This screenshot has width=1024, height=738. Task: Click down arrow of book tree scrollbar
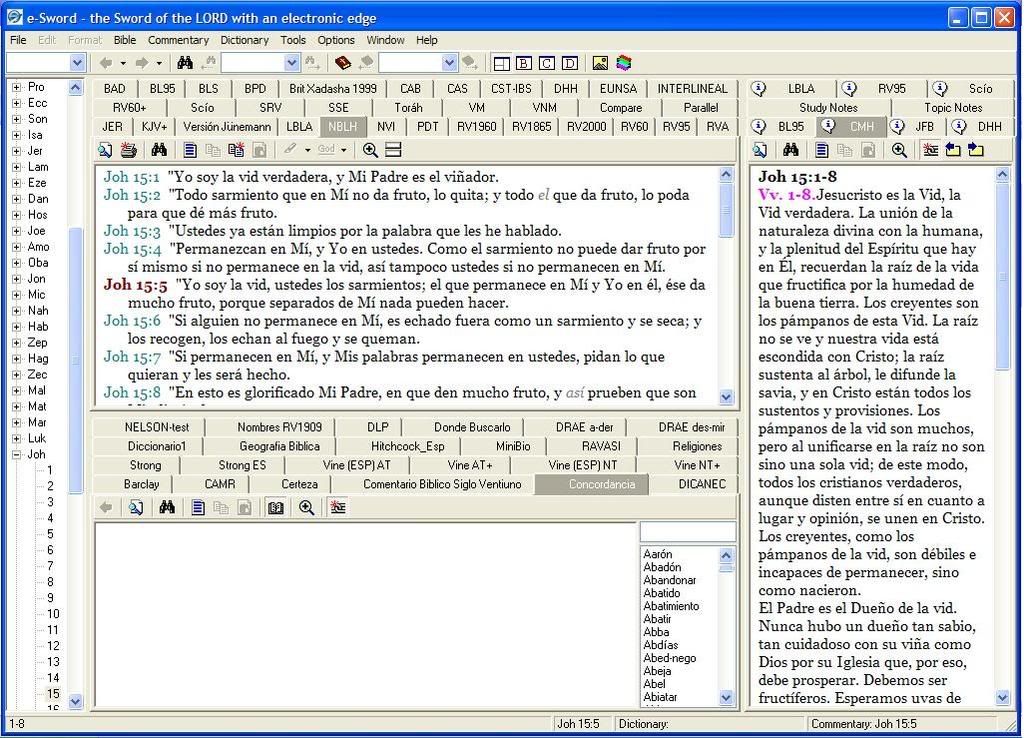tap(76, 701)
